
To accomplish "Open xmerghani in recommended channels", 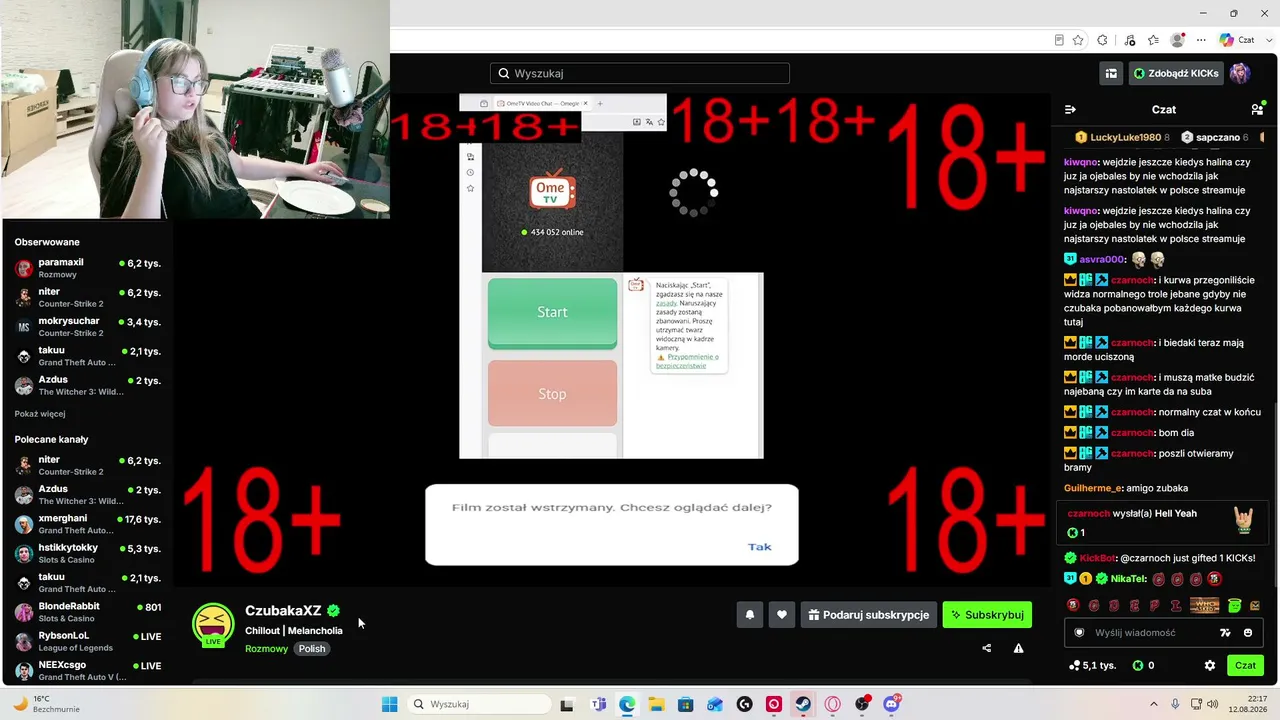I will click(87, 524).
